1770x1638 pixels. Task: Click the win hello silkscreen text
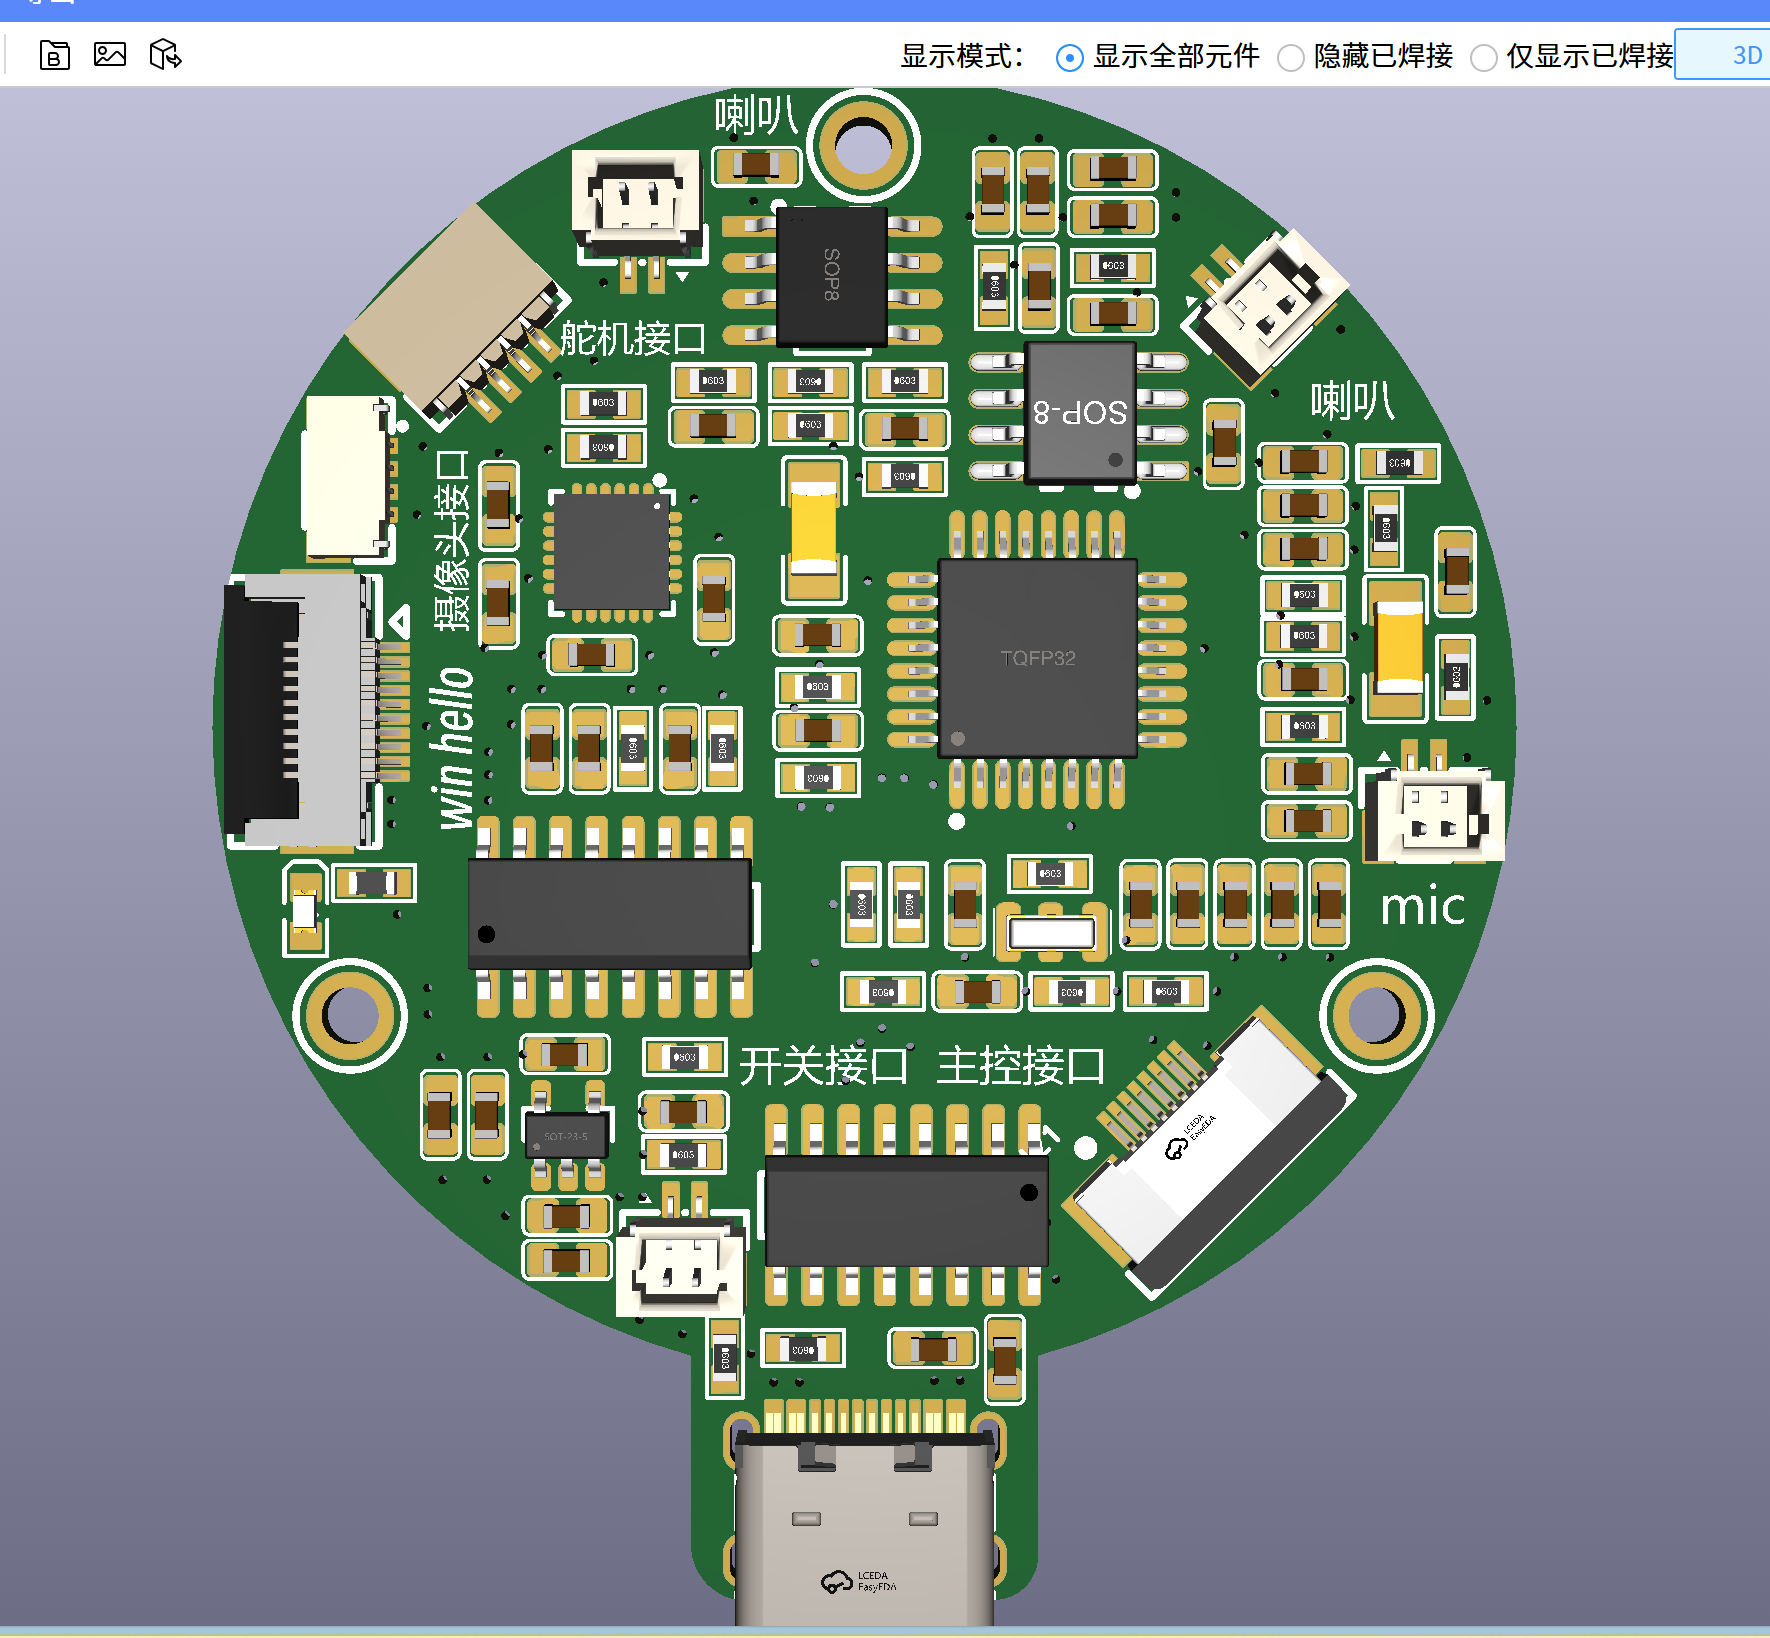453,748
